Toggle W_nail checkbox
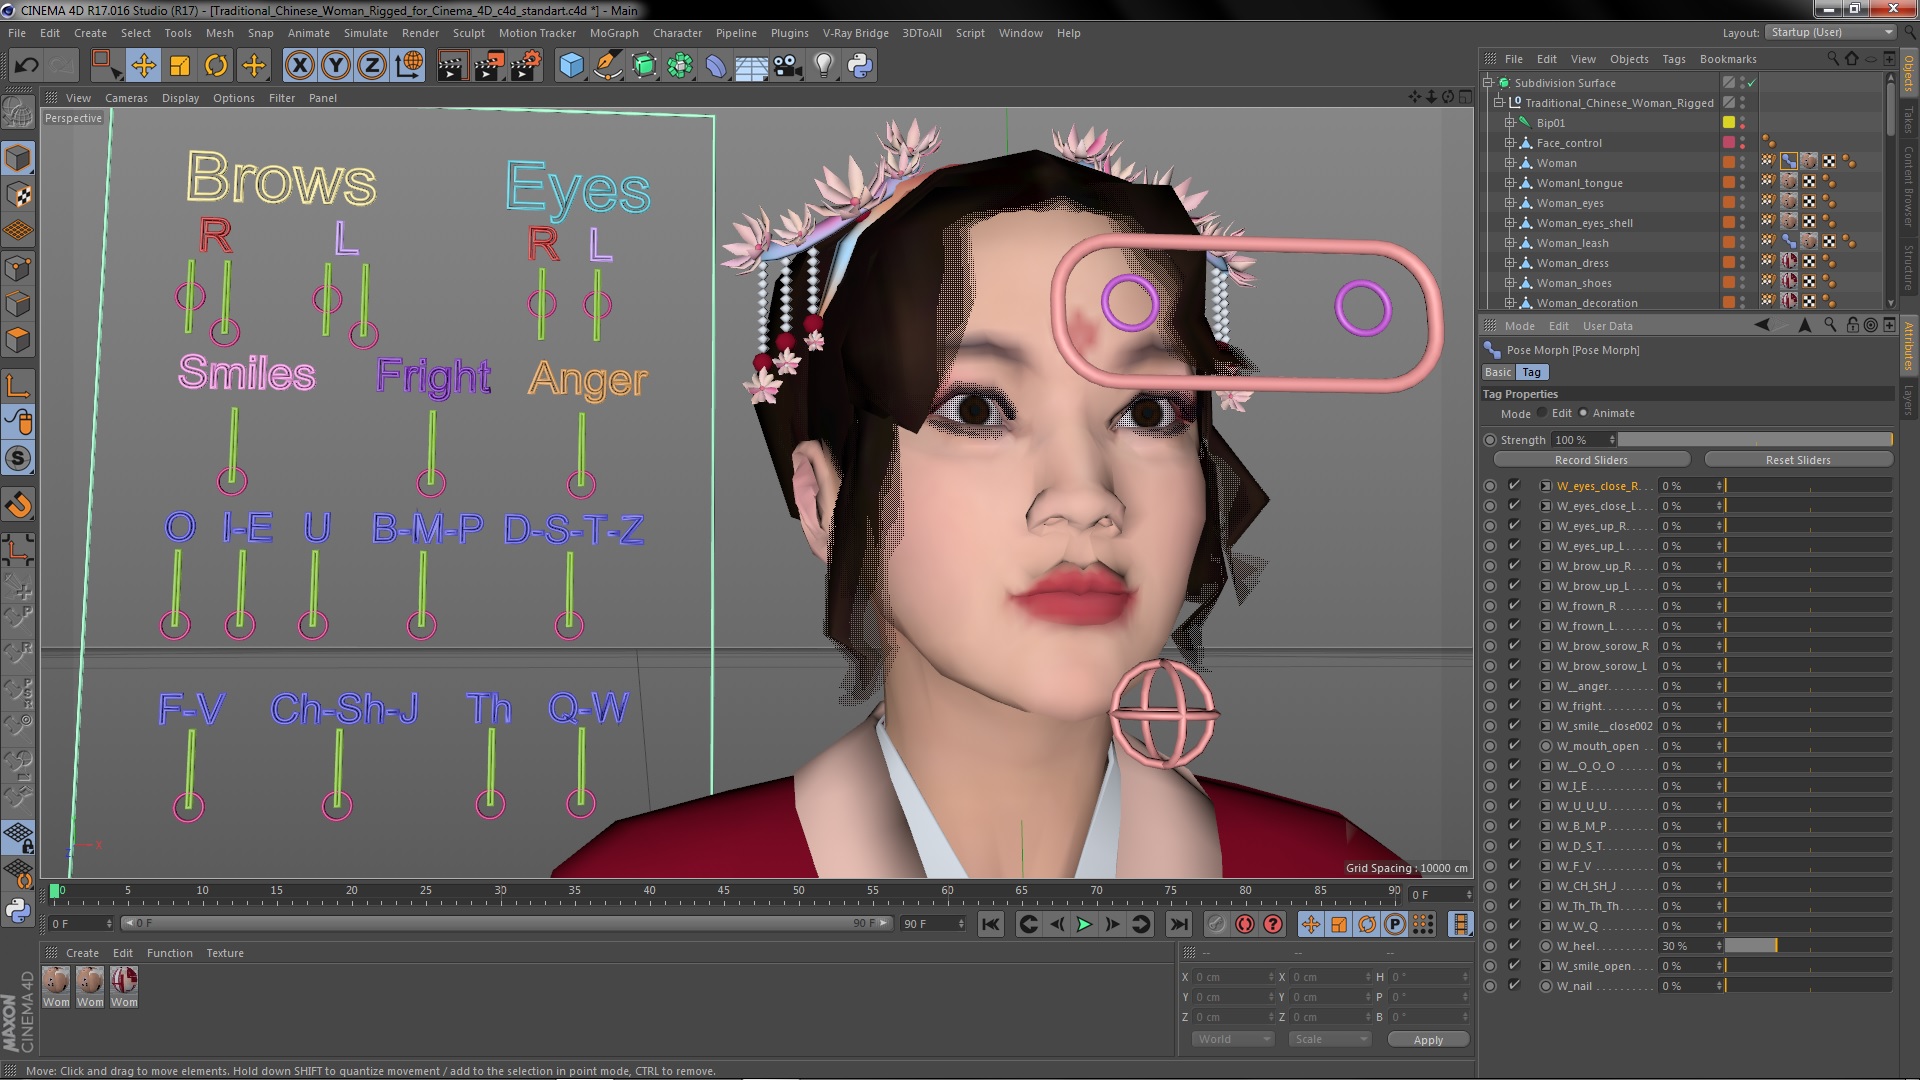1920x1080 pixels. [x=1514, y=985]
